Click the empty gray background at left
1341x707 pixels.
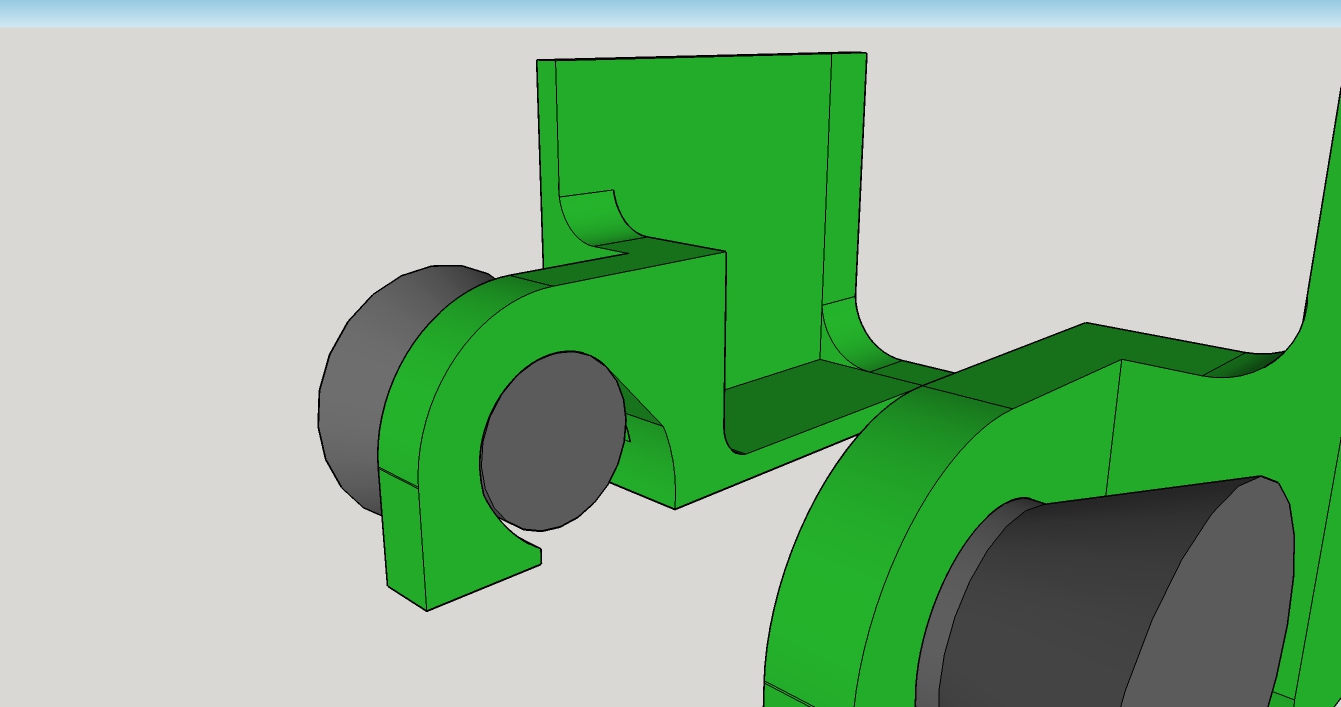click(150, 350)
